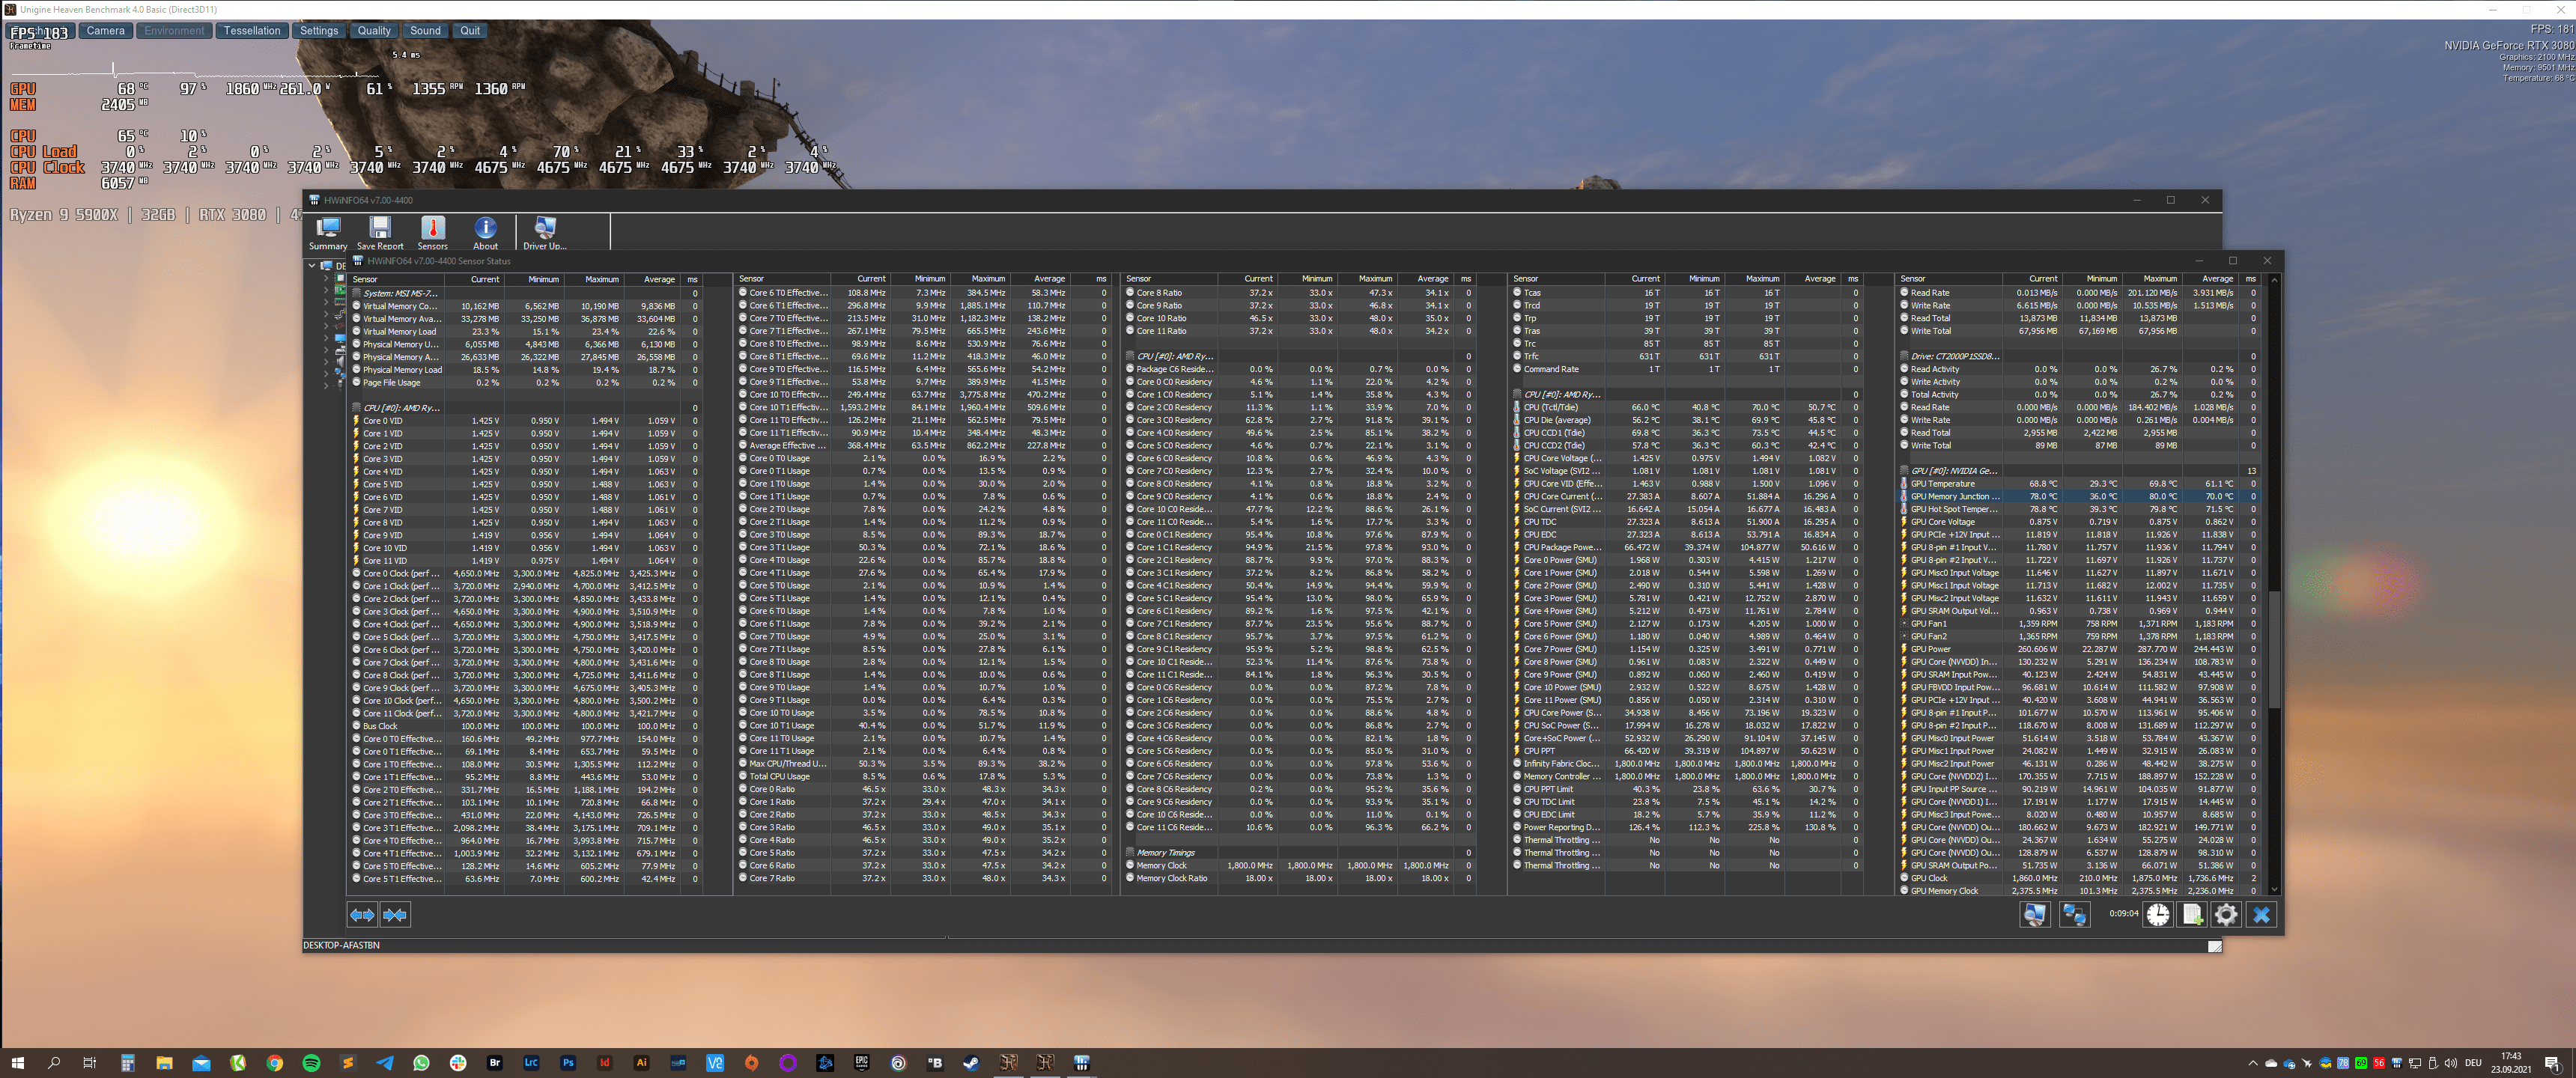2576x1078 pixels.
Task: Open the Sound menu in Heaven
Action: [x=425, y=31]
